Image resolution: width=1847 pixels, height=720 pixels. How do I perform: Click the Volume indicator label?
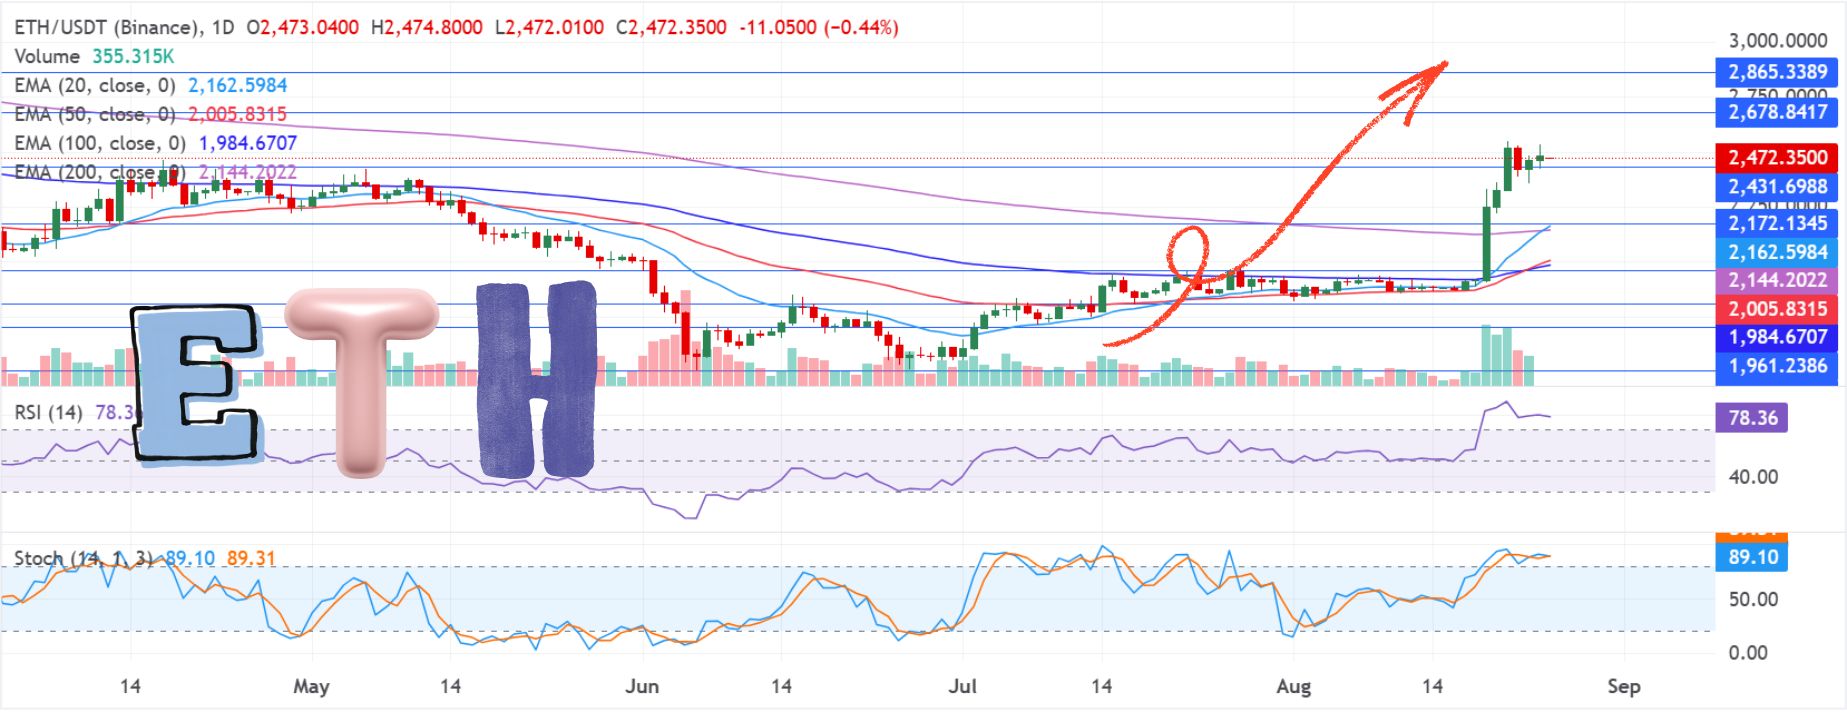pyautogui.click(x=47, y=56)
